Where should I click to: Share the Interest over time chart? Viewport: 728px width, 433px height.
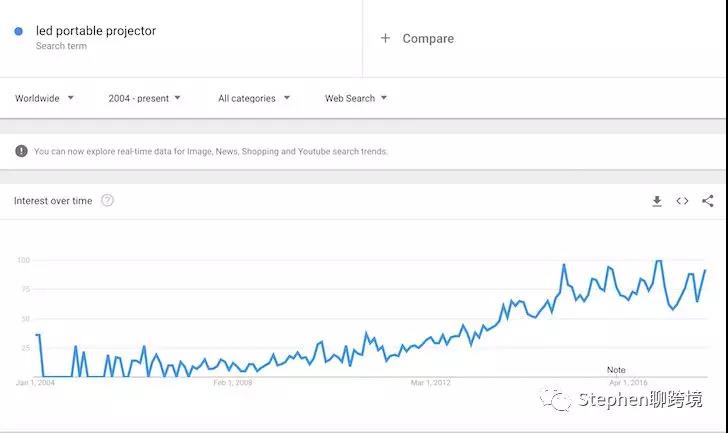(708, 201)
